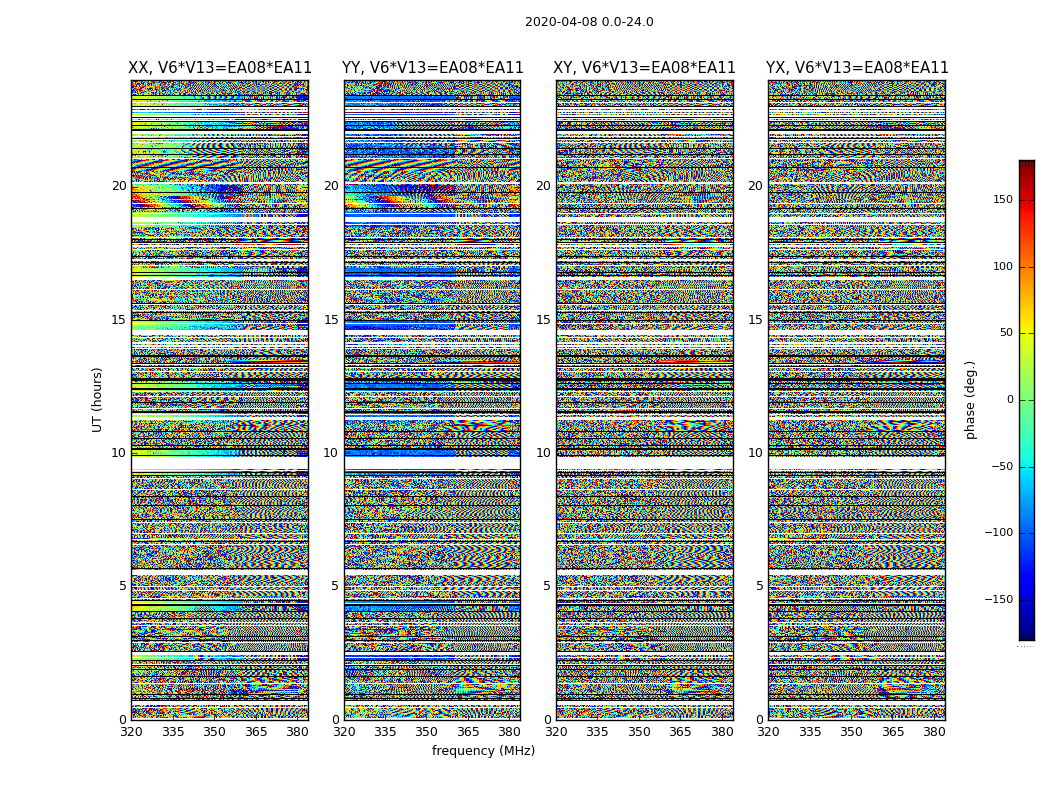
Task: Select the "YX, V6*V13=EA08*EA11" panel title
Action: (857, 68)
